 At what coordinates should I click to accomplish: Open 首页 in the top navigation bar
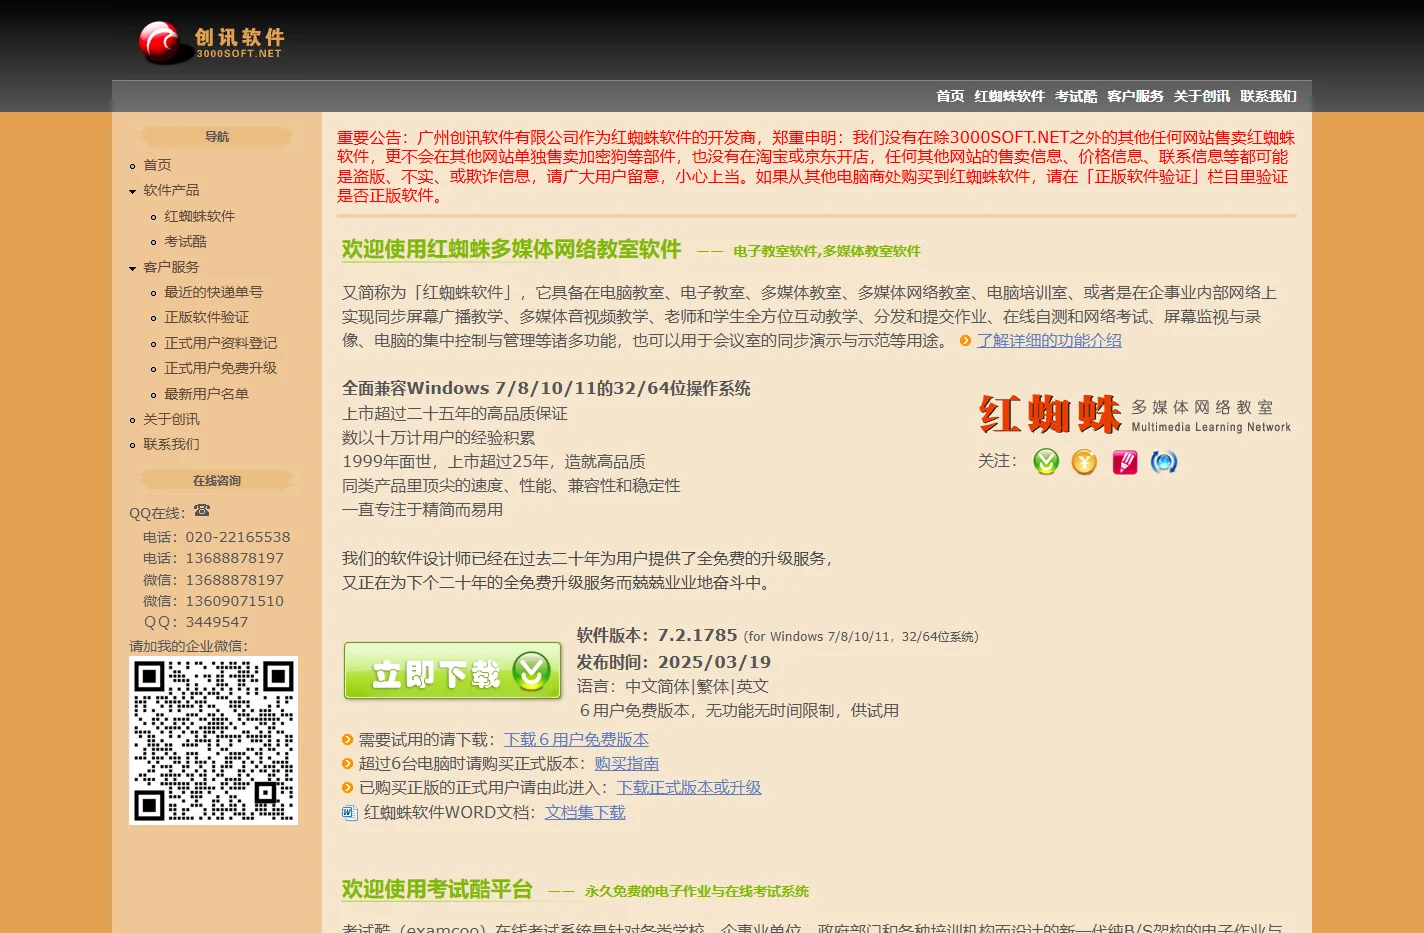(x=950, y=96)
